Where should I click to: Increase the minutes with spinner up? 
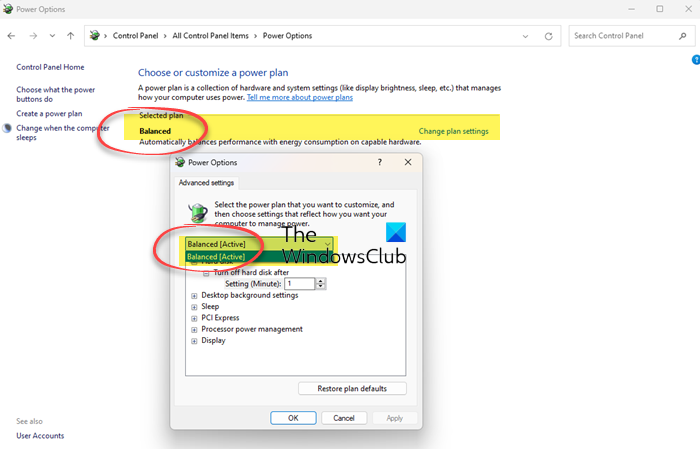(321, 281)
